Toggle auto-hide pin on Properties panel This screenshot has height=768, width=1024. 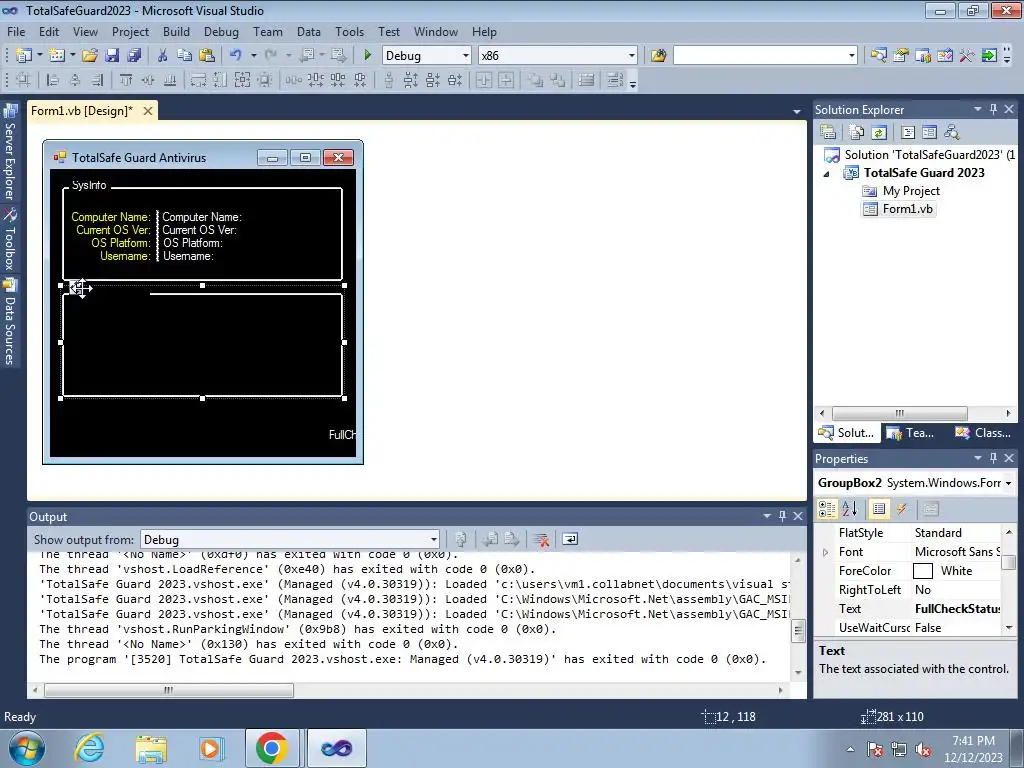coord(993,458)
